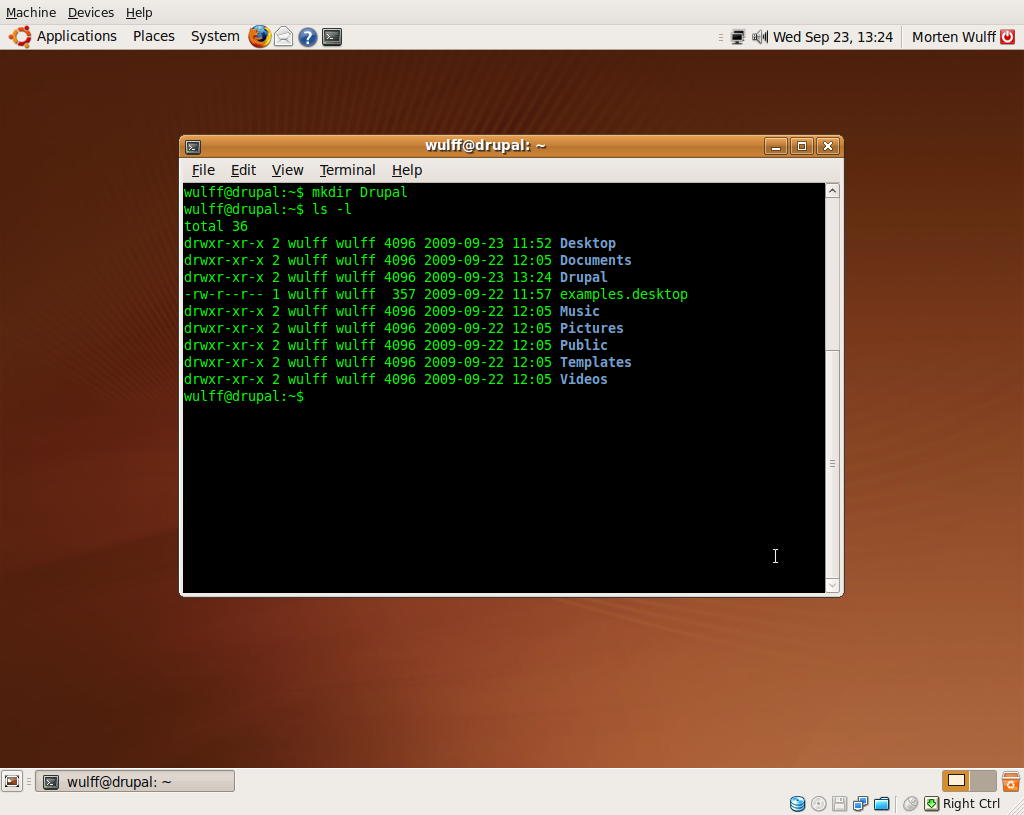1024x815 pixels.
Task: Open the VirtualBox Machine menu
Action: coord(31,12)
